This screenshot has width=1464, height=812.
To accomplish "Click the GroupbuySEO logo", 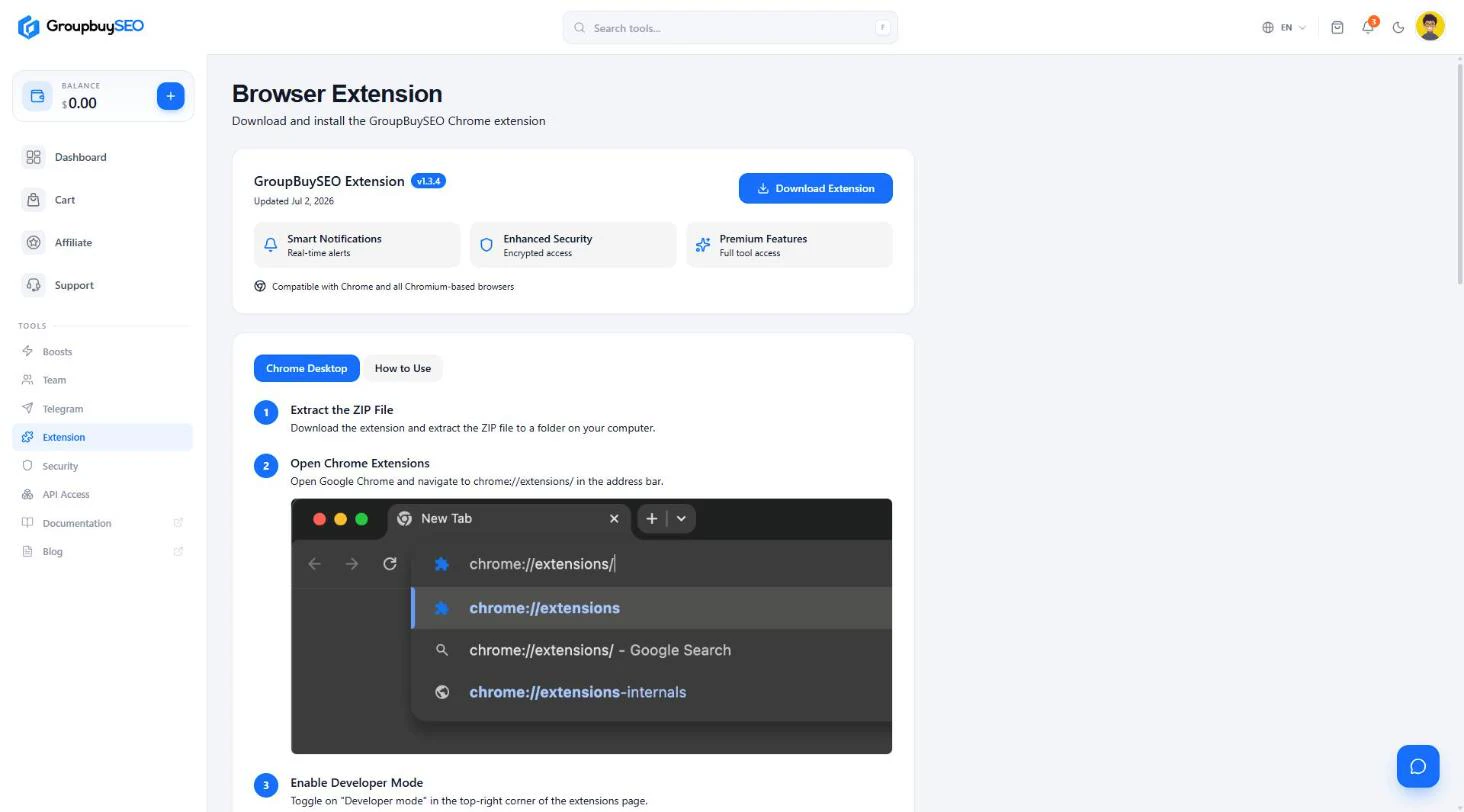I will coord(81,27).
